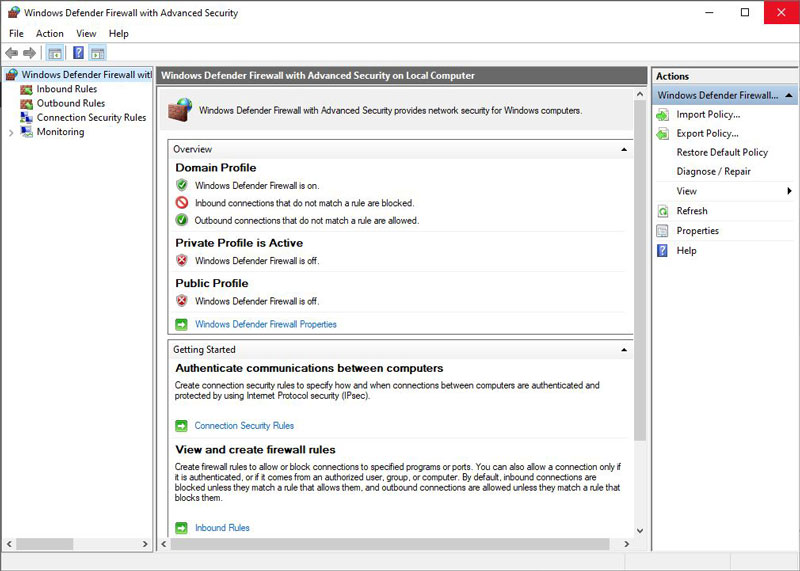Open the File menu
The width and height of the screenshot is (800, 571).
[x=16, y=34]
